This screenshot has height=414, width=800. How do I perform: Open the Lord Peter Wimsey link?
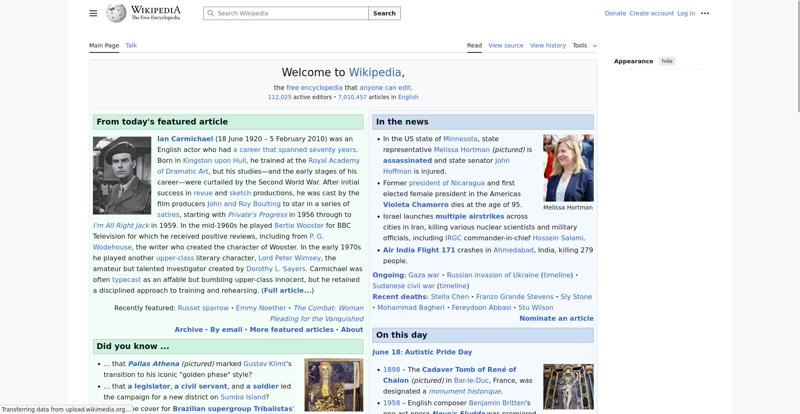[x=289, y=258]
